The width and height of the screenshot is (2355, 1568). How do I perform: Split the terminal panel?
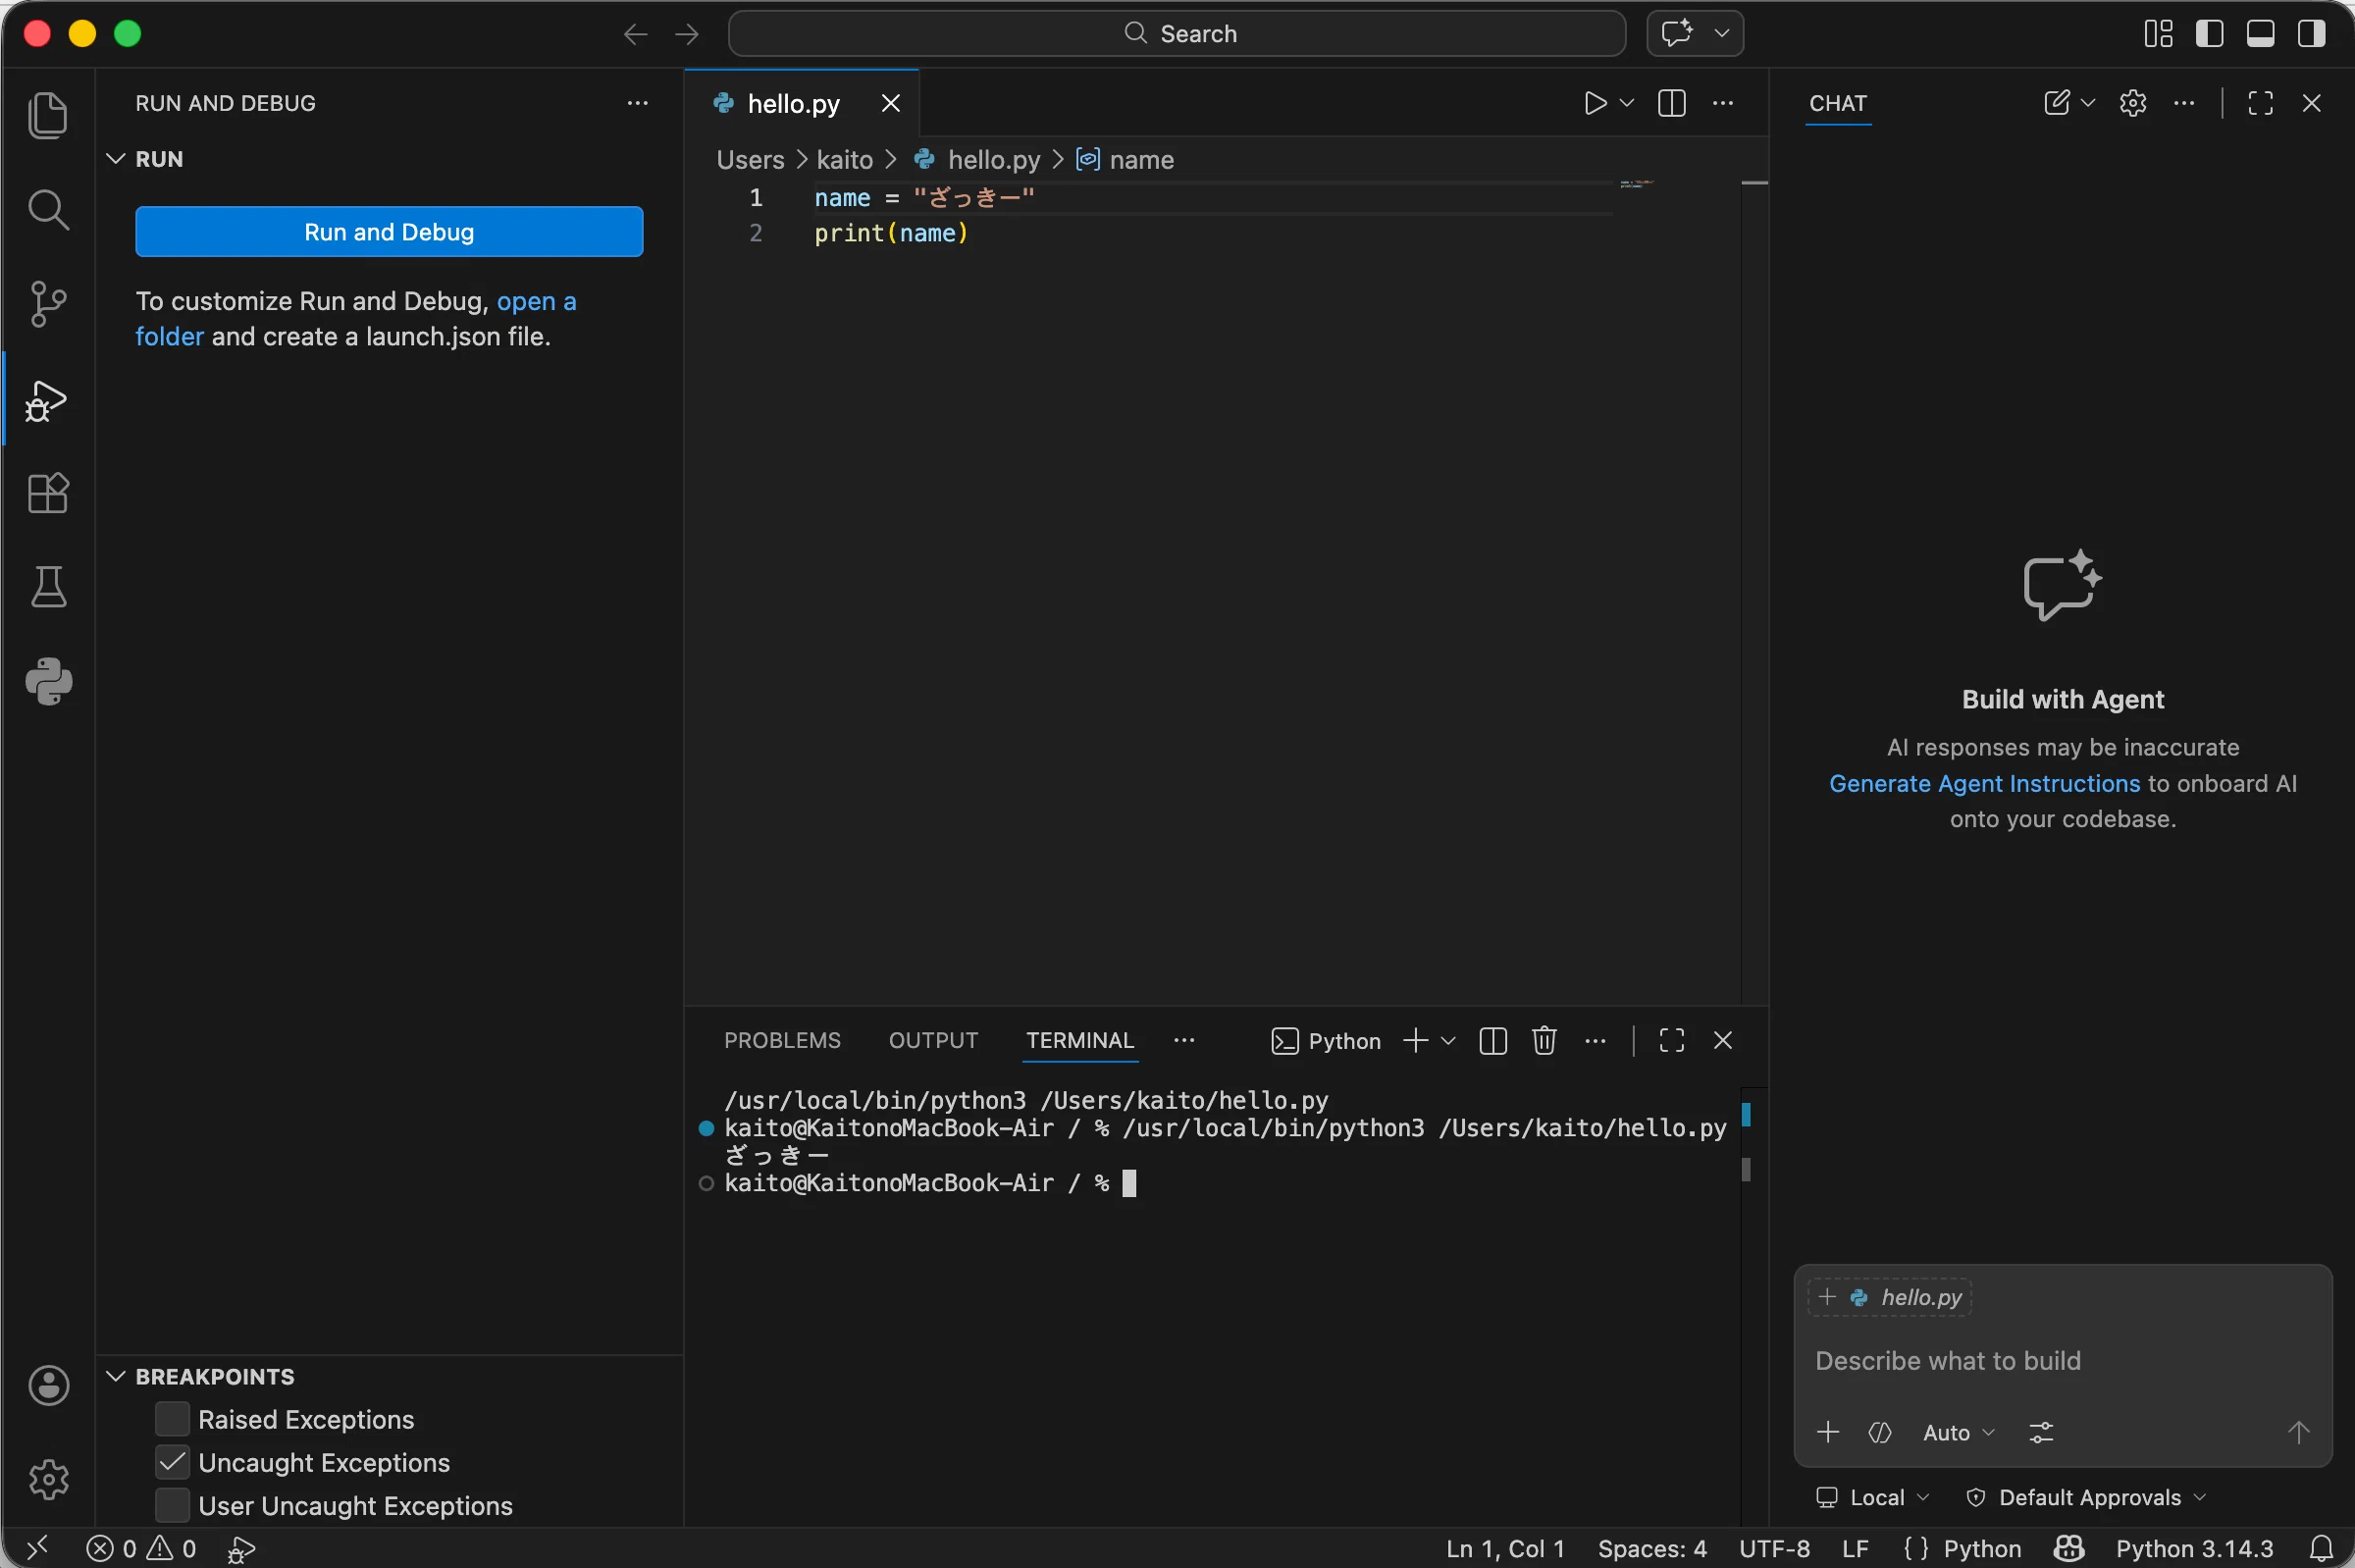click(x=1492, y=1040)
